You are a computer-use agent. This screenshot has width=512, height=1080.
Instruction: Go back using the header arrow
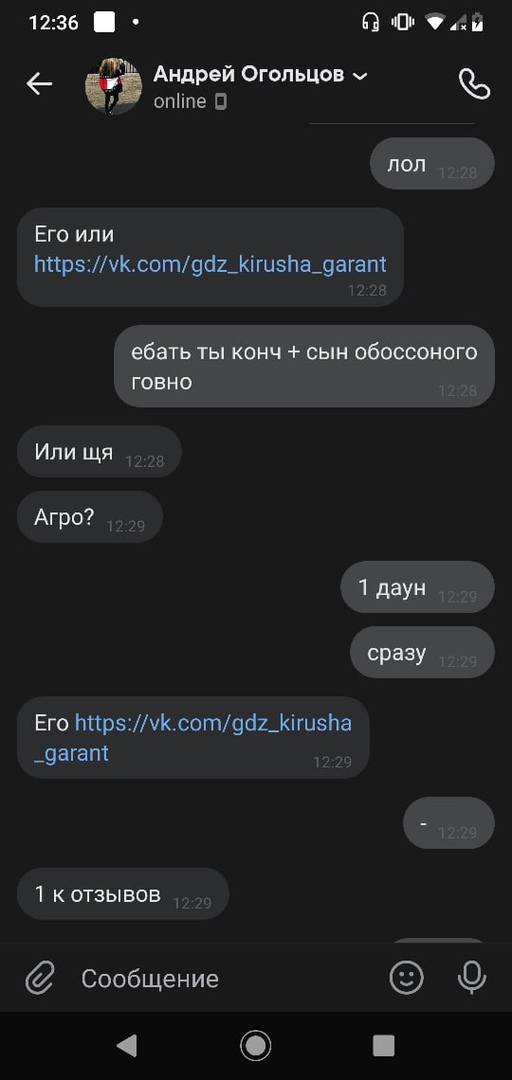coord(39,84)
